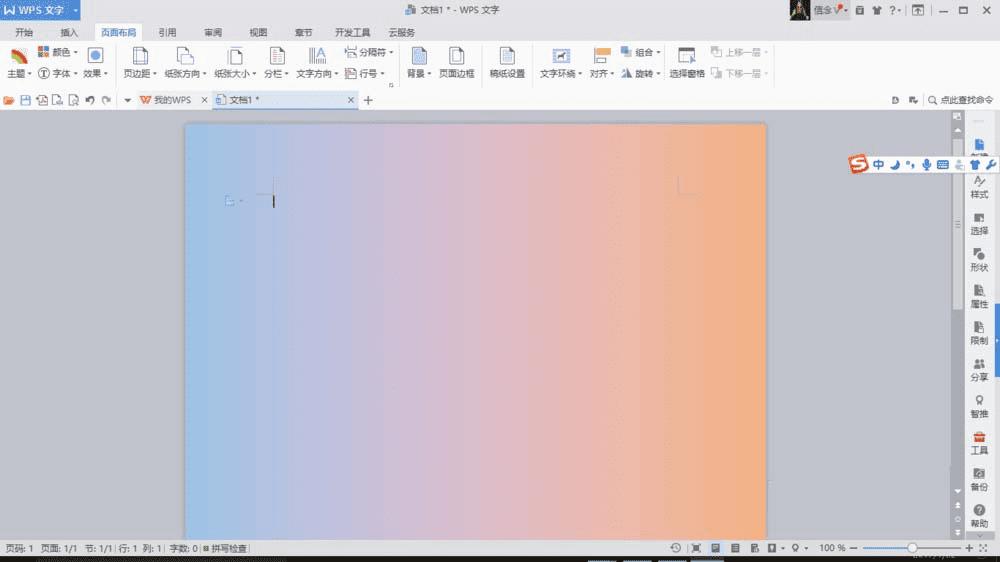Open the WPS 文字 application menu
This screenshot has width=1000, height=562.
point(40,10)
